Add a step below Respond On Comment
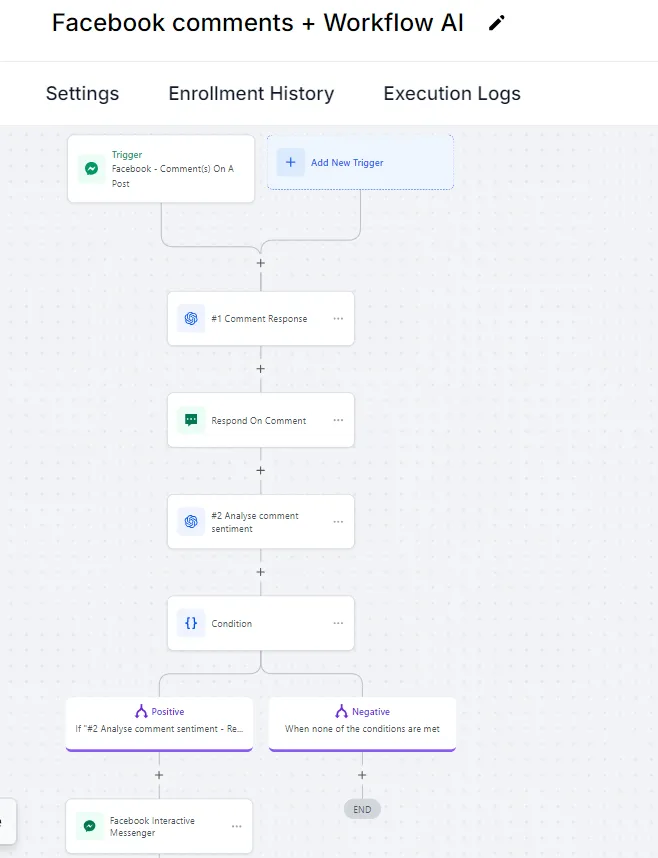Image resolution: width=658 pixels, height=858 pixels. tap(261, 470)
